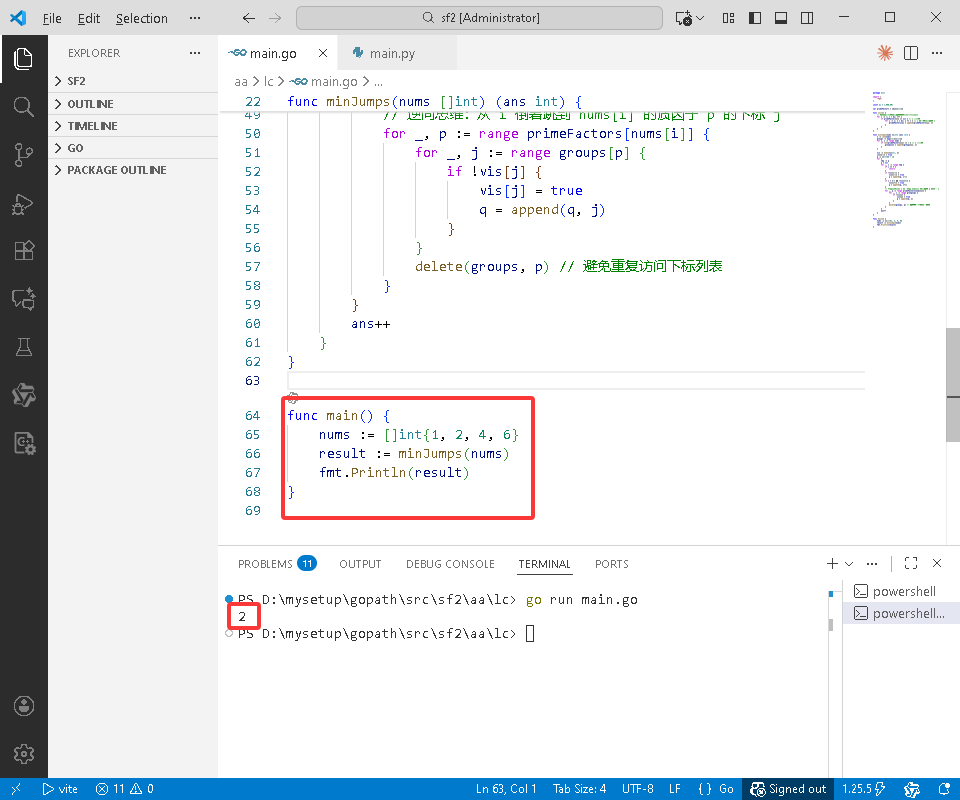The image size is (960, 800).
Task: Click the editor vertical scrollbar thumb
Action: click(953, 384)
